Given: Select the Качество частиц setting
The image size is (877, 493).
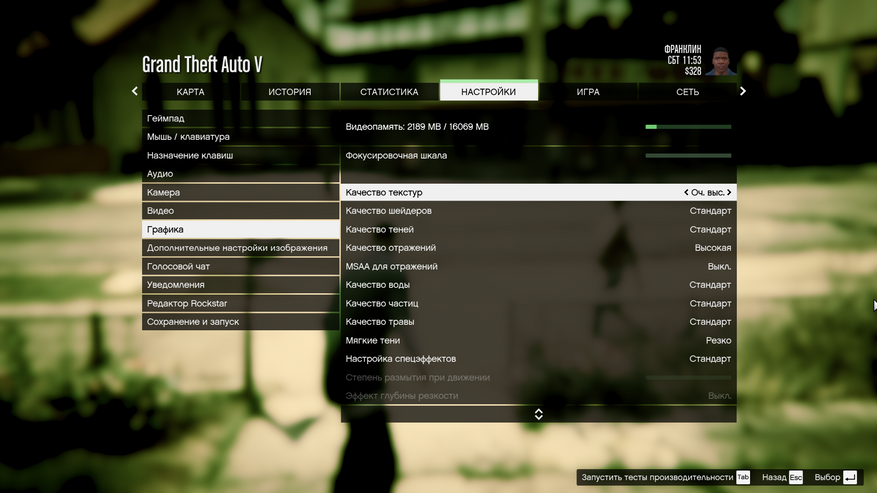Looking at the screenshot, I should 539,303.
